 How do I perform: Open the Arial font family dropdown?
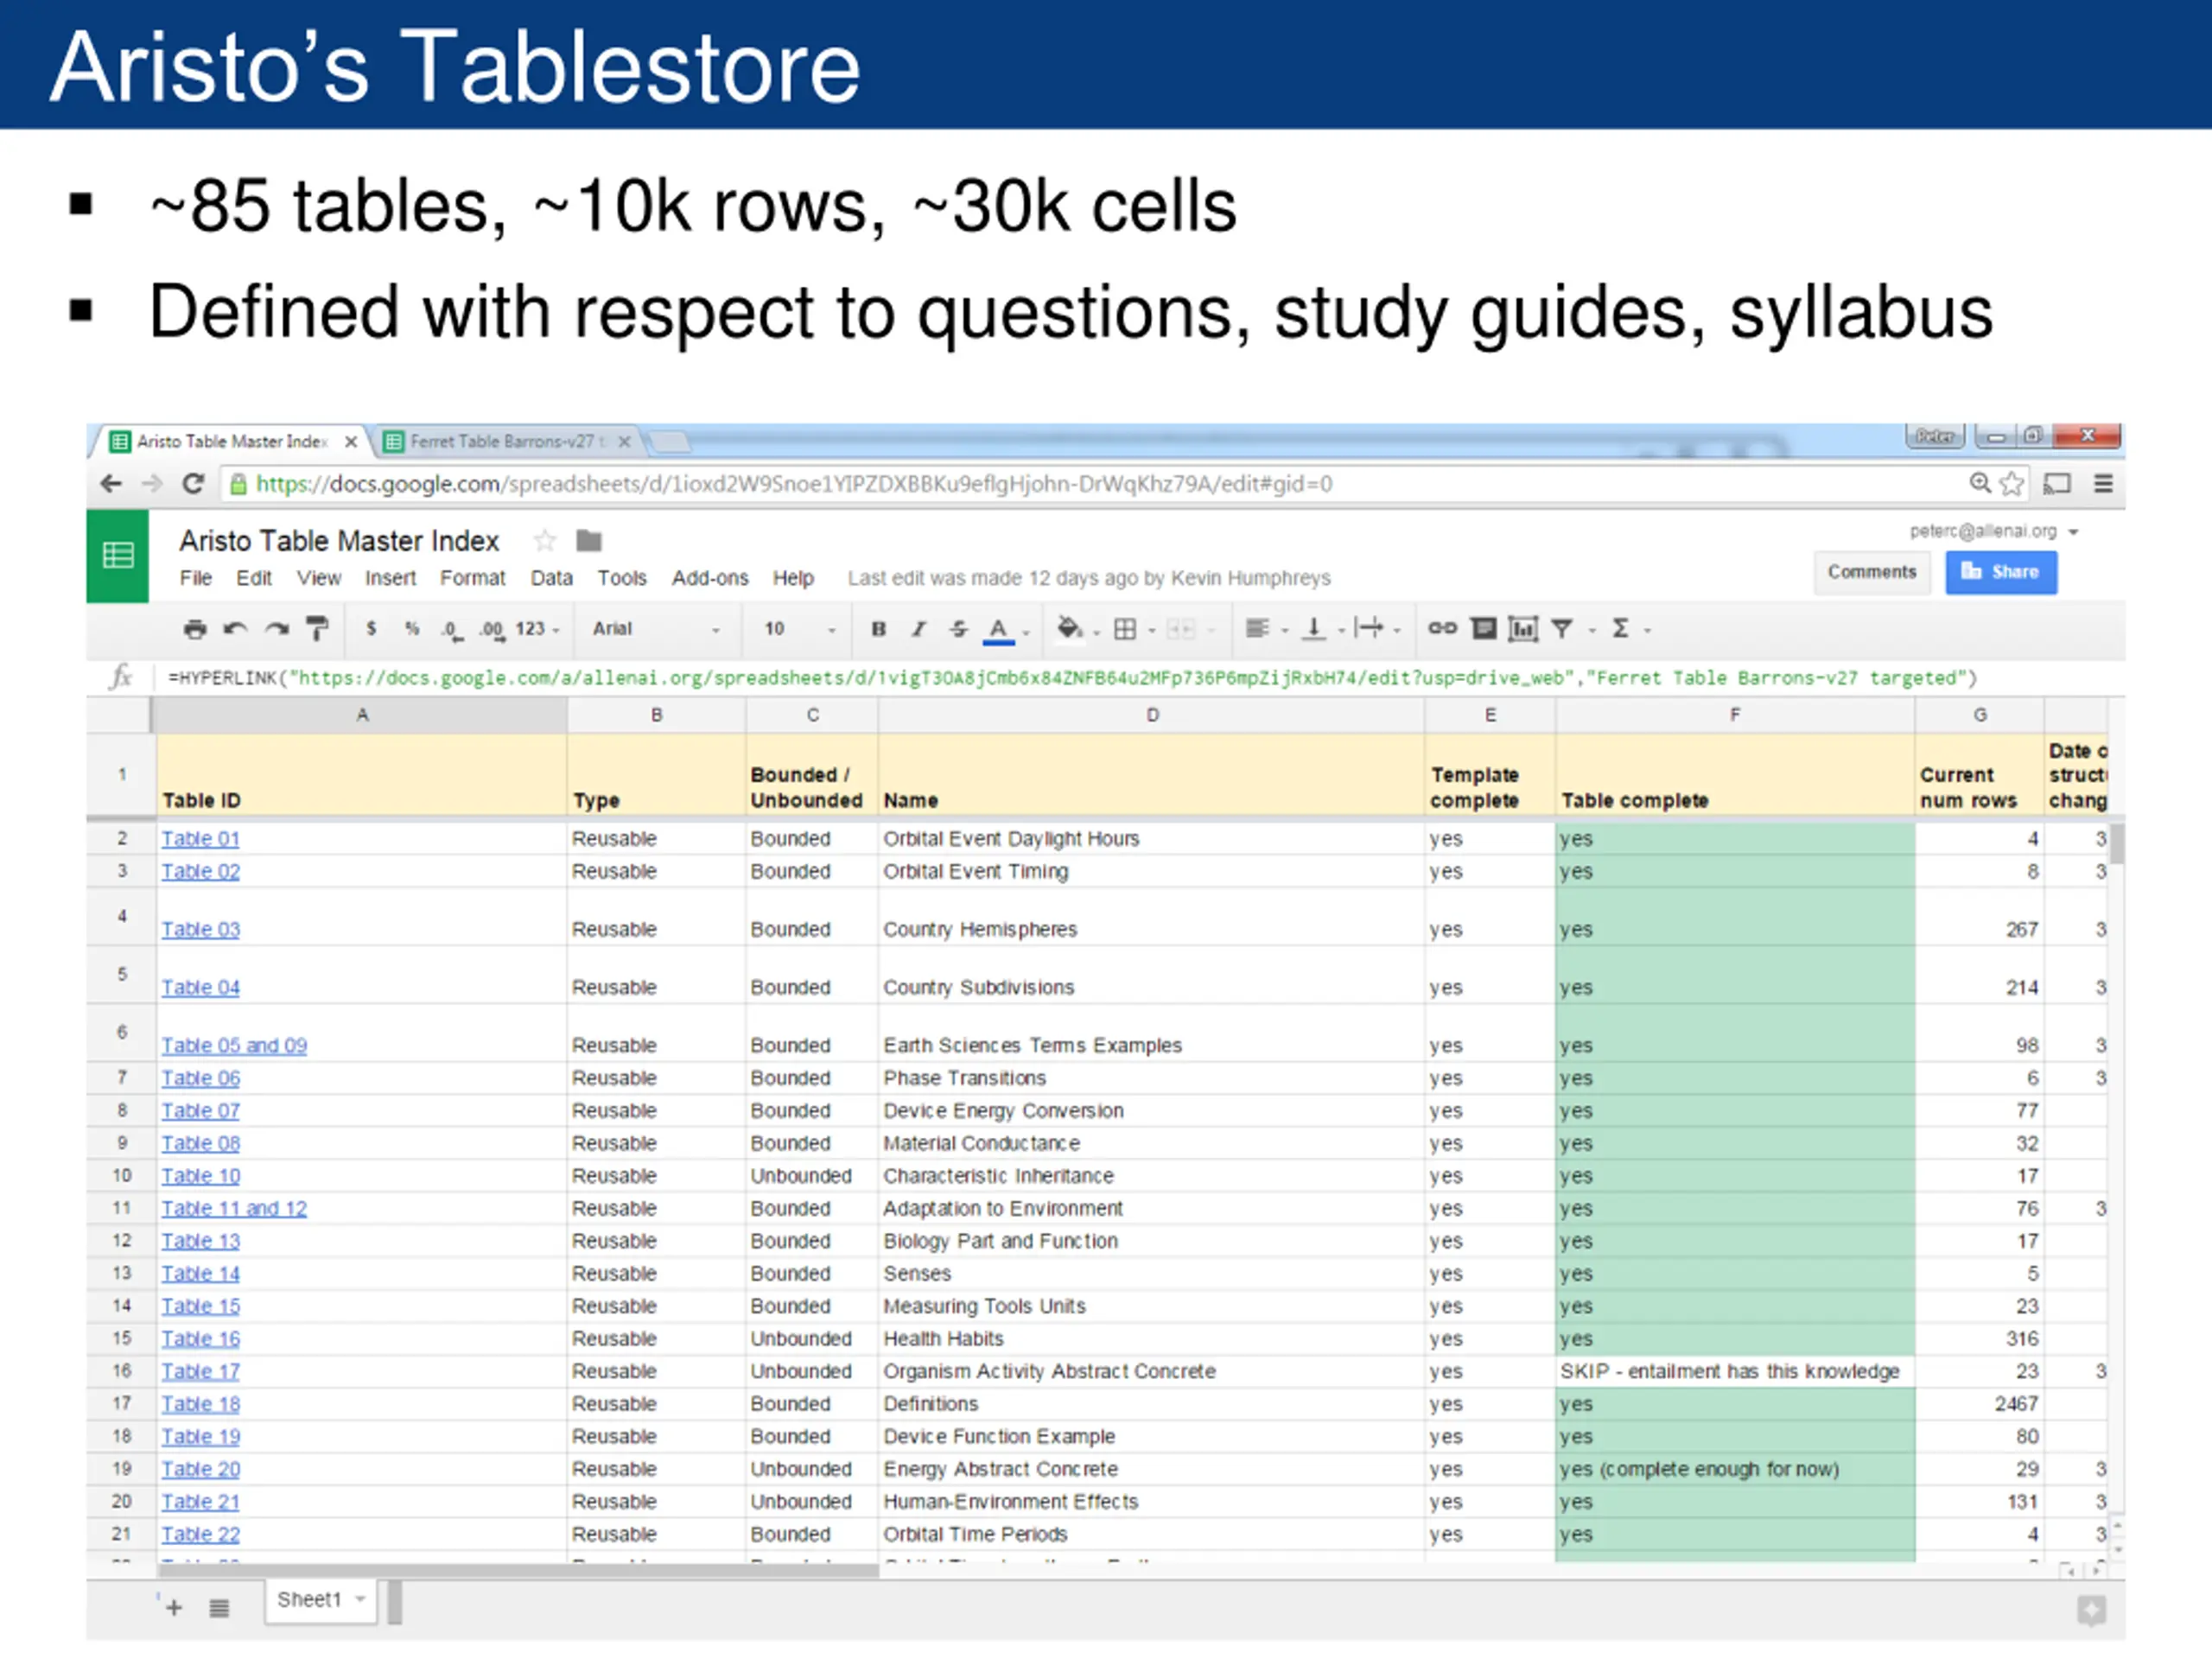[x=655, y=629]
